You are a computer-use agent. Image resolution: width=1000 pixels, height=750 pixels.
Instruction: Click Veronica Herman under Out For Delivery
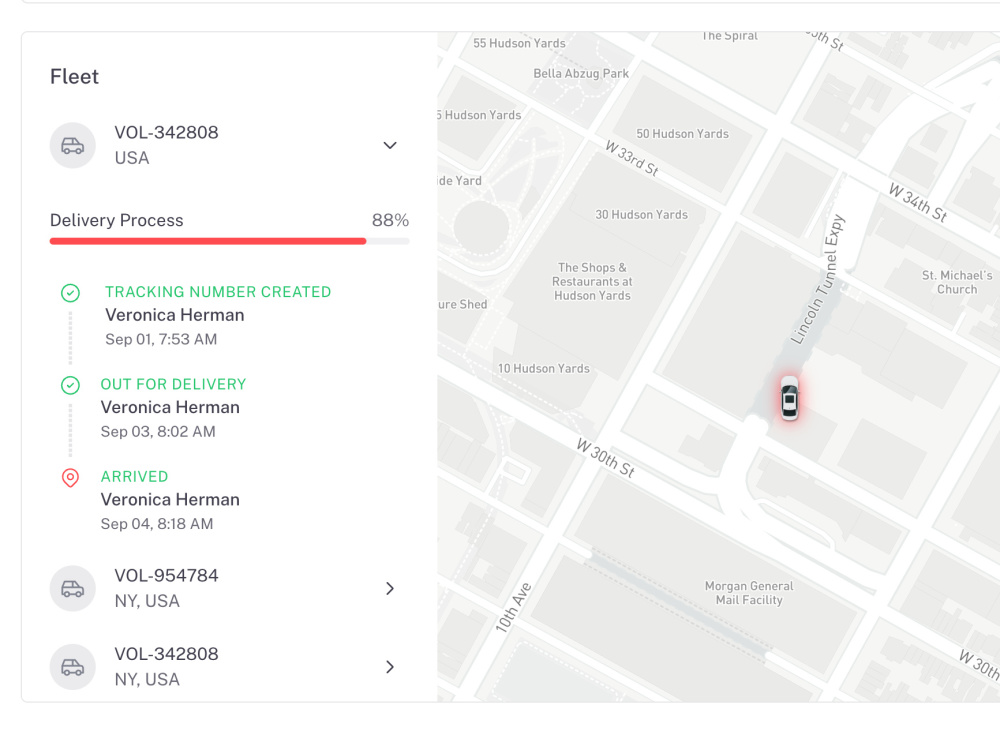[x=170, y=408]
